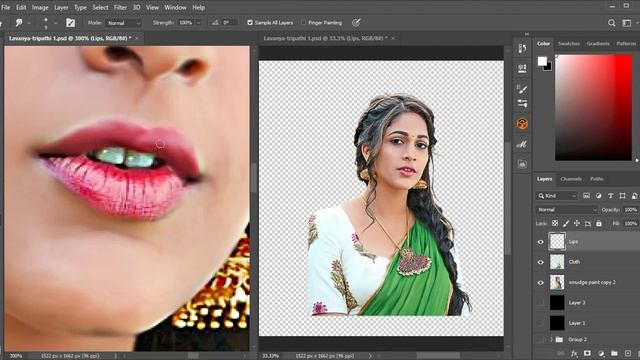The height and width of the screenshot is (360, 640).
Task: Open the Brush Settings sliders icon
Action: pos(522,103)
